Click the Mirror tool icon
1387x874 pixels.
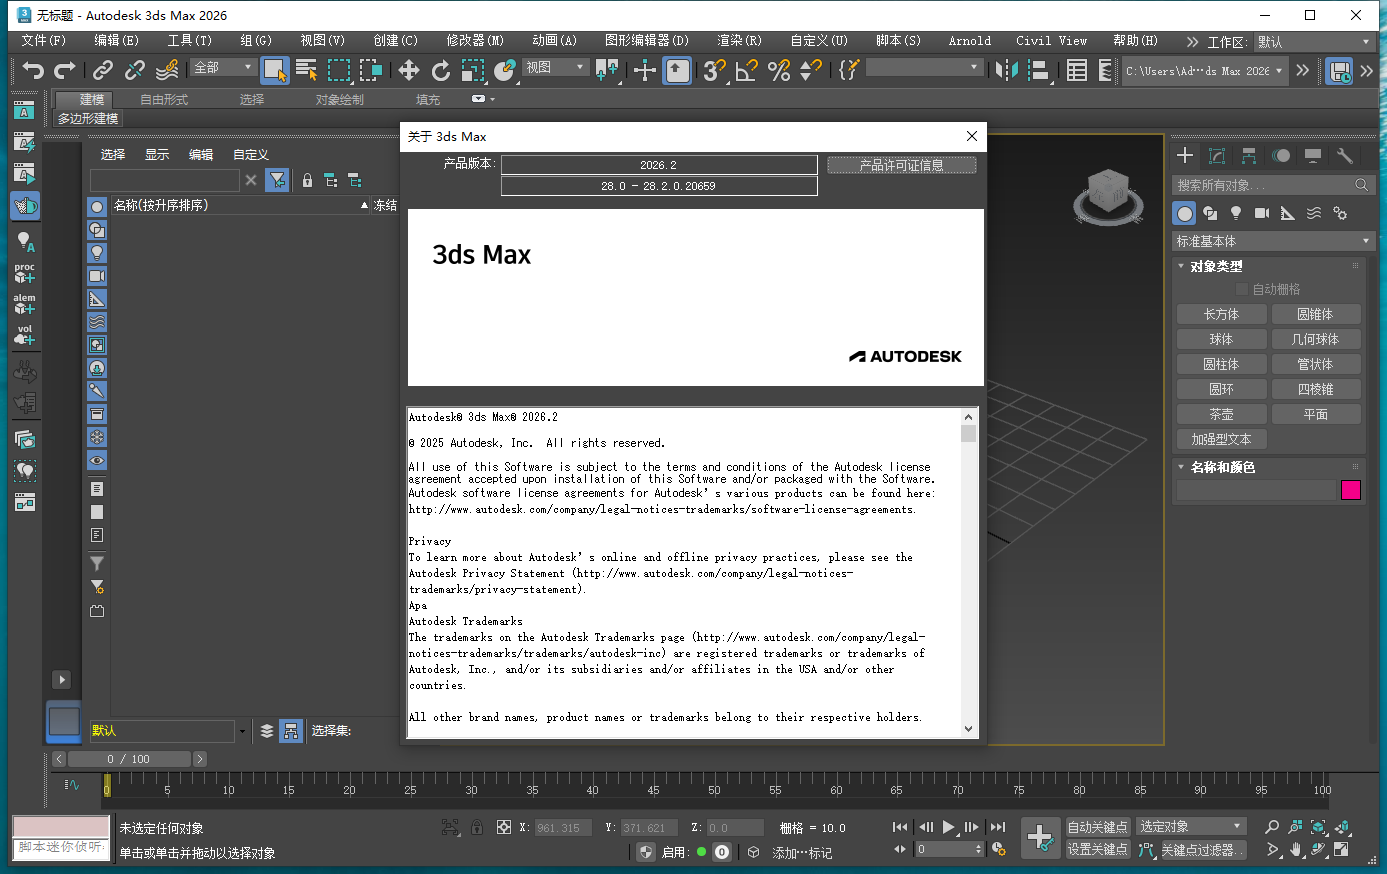pyautogui.click(x=1007, y=70)
